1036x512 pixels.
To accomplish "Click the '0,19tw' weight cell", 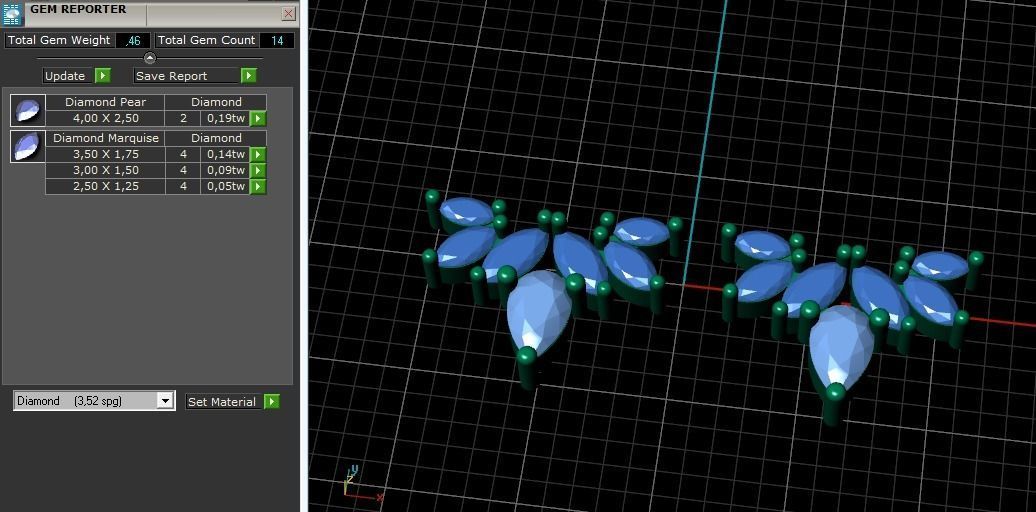I will pyautogui.click(x=226, y=118).
